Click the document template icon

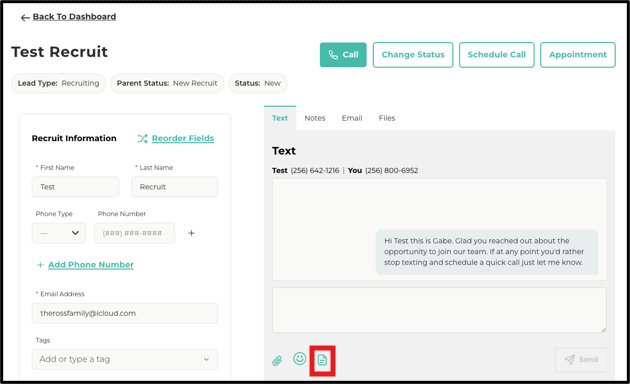[322, 360]
